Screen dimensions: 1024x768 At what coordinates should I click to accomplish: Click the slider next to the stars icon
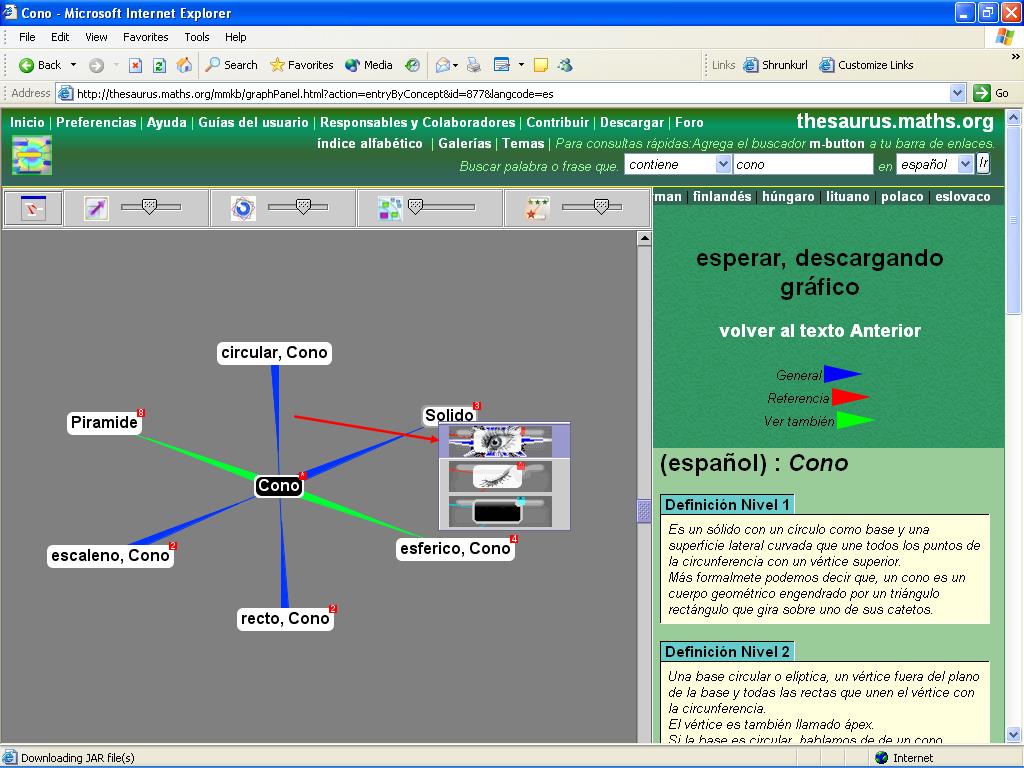[600, 207]
